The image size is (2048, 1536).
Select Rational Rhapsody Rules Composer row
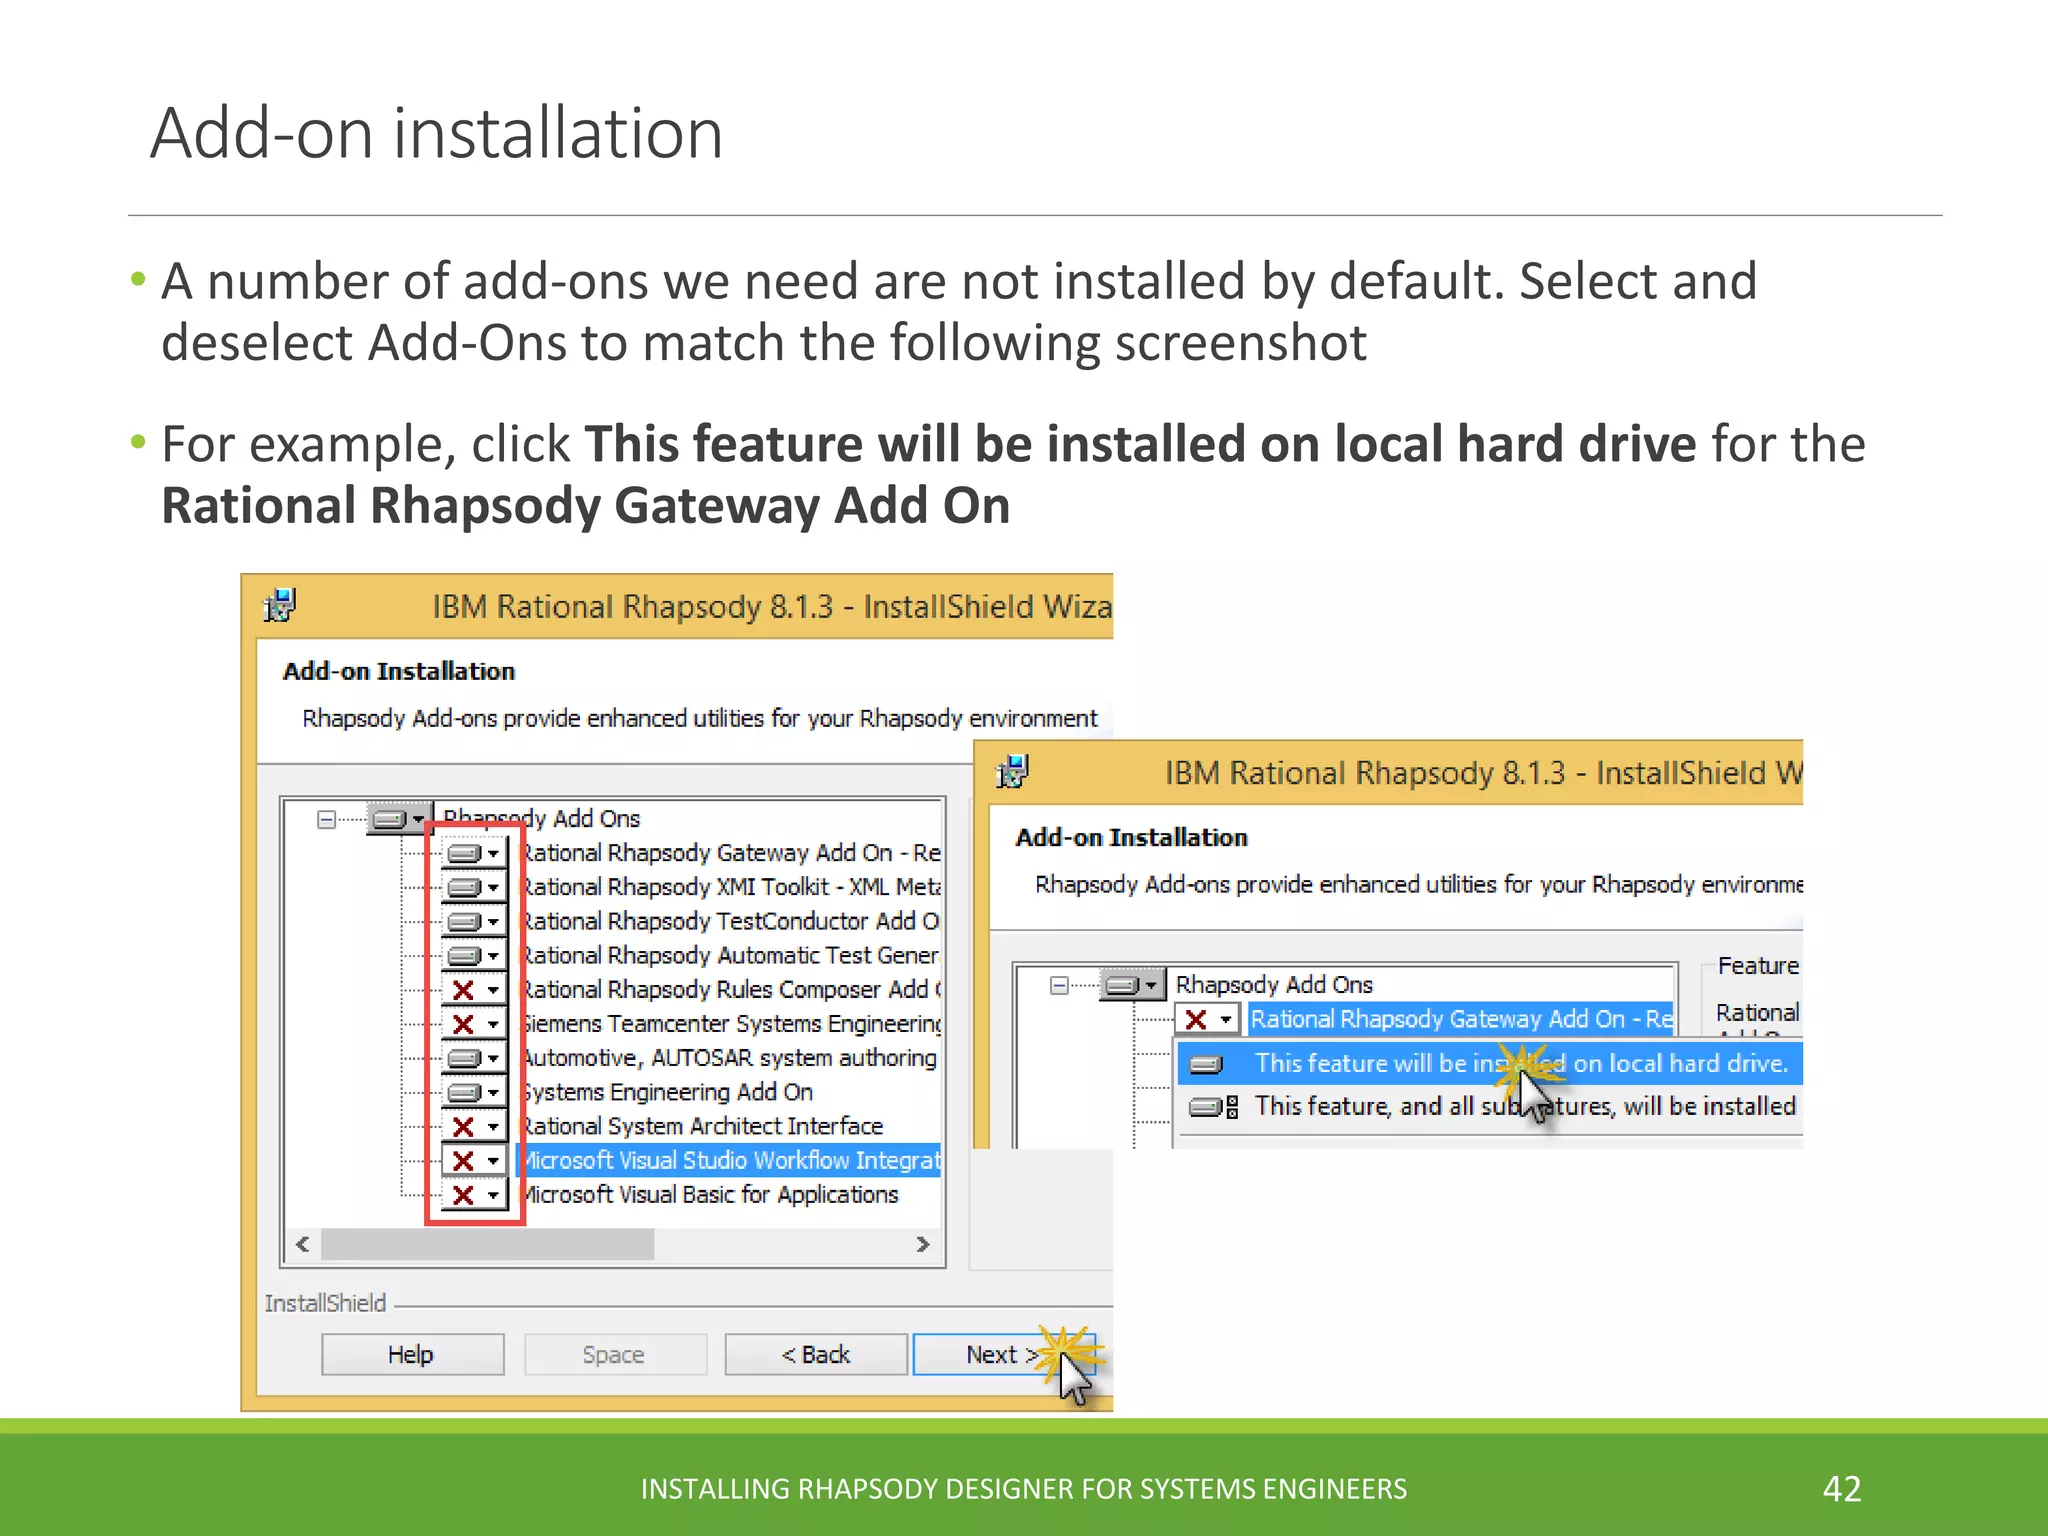click(x=730, y=989)
